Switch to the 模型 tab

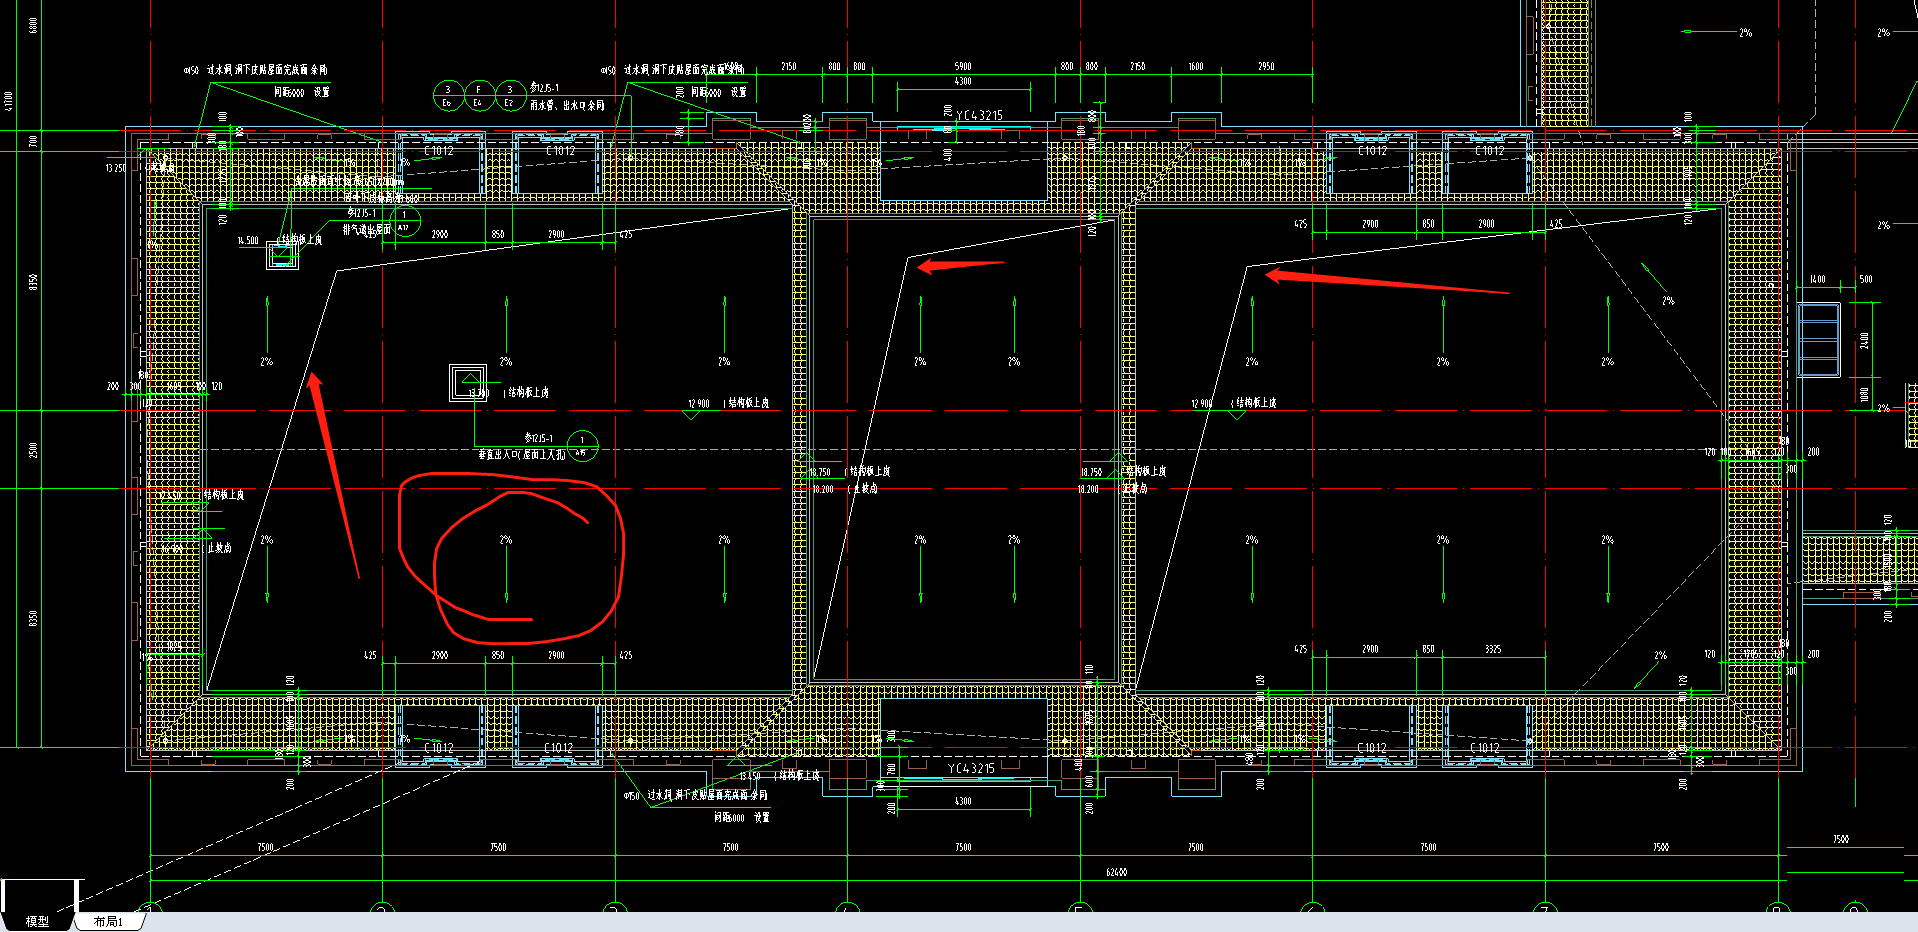[37, 921]
